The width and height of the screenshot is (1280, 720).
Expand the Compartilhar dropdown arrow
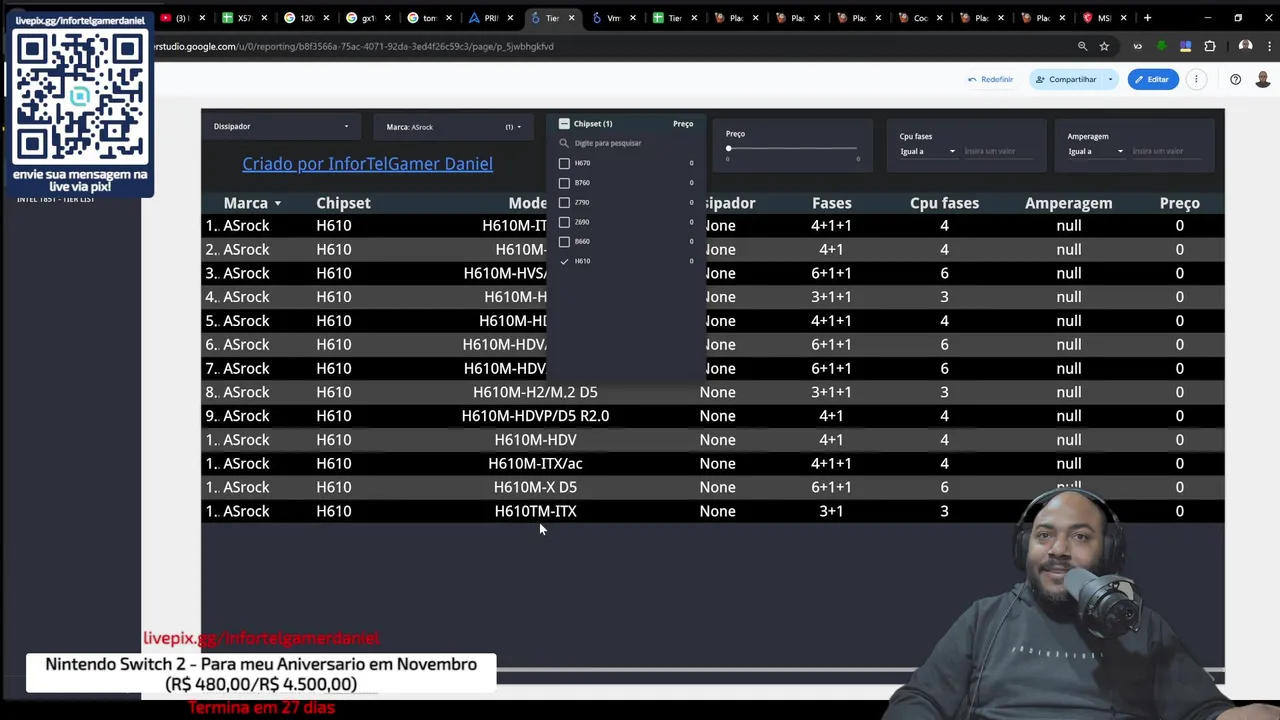(x=1110, y=79)
